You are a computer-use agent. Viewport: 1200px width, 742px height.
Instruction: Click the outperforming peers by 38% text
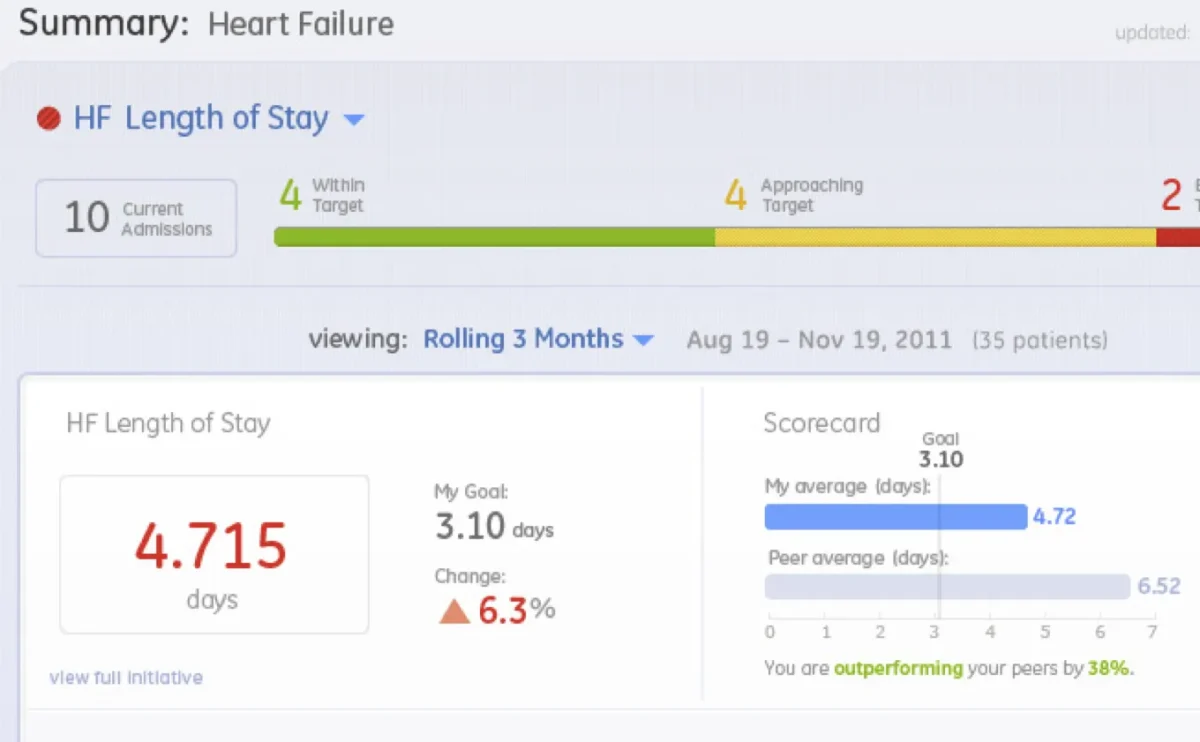(x=948, y=668)
